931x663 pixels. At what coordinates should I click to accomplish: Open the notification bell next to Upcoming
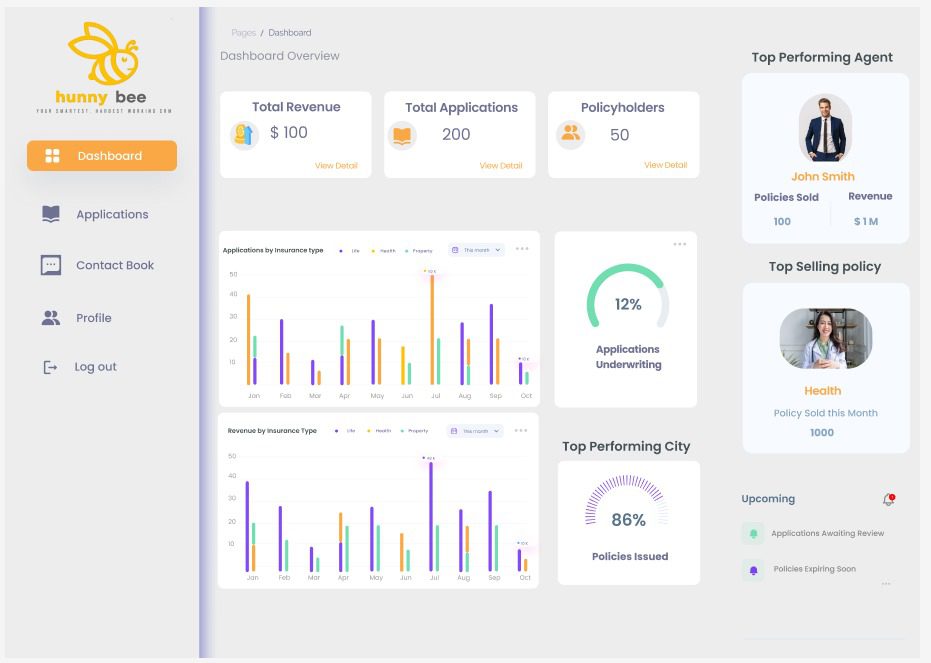click(887, 499)
